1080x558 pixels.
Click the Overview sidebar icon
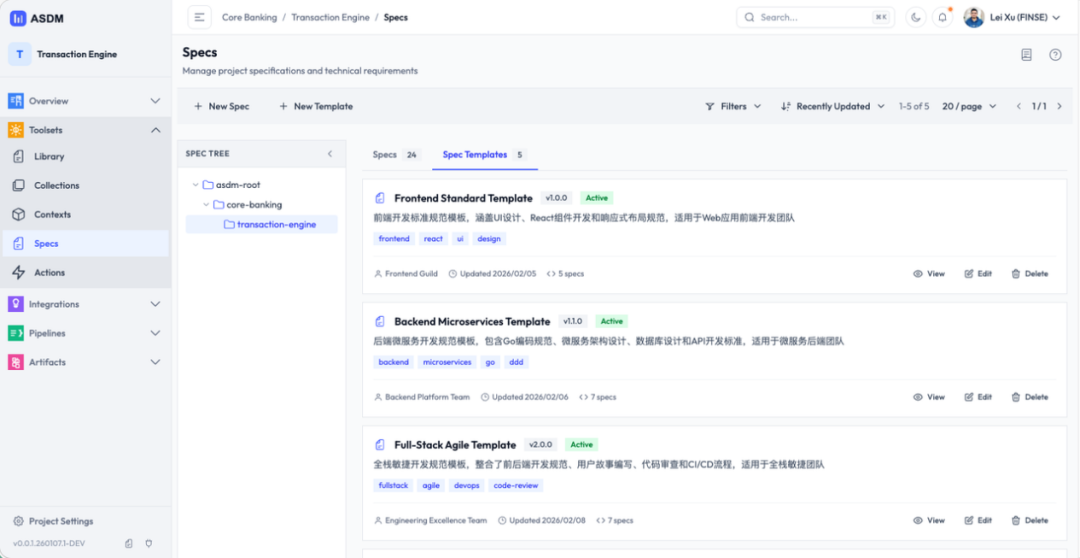(x=16, y=101)
